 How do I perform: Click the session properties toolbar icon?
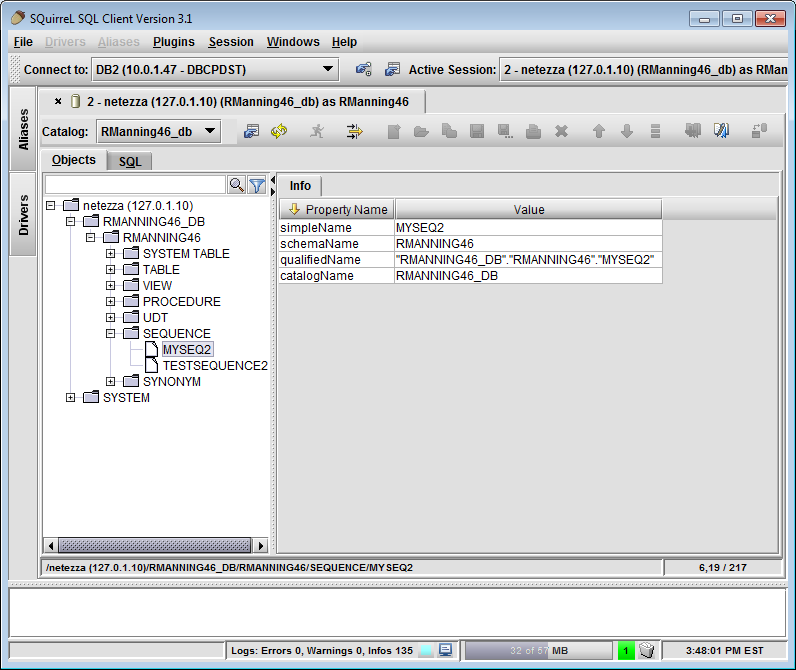(x=252, y=131)
